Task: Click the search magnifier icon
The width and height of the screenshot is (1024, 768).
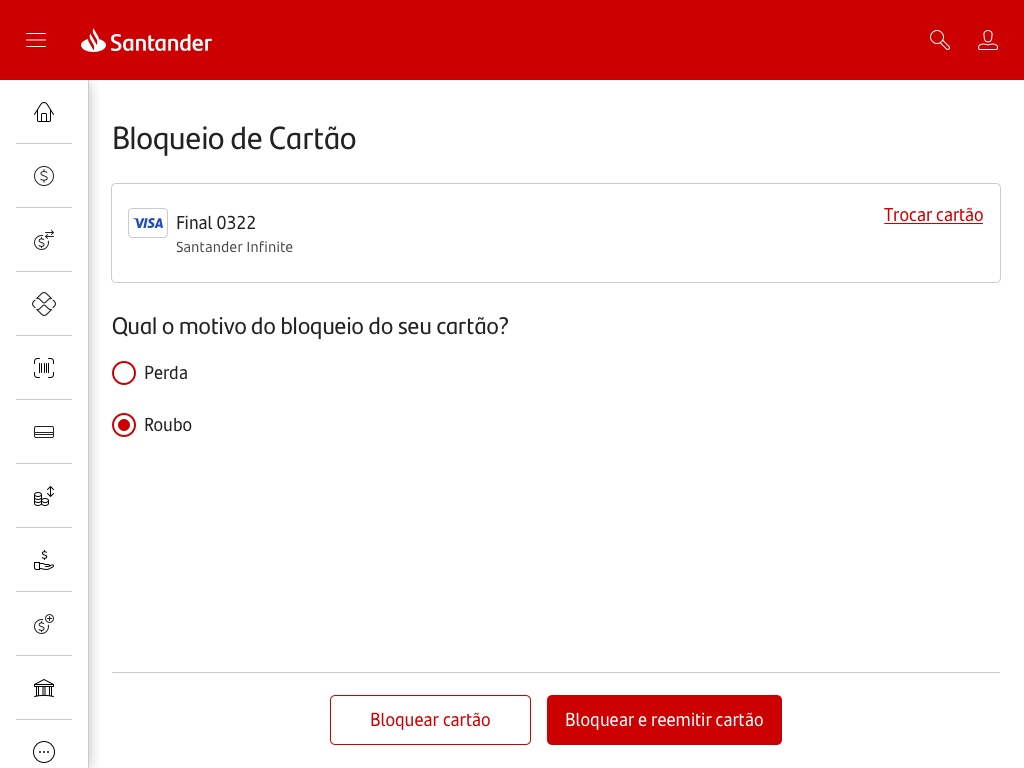Action: click(x=940, y=40)
